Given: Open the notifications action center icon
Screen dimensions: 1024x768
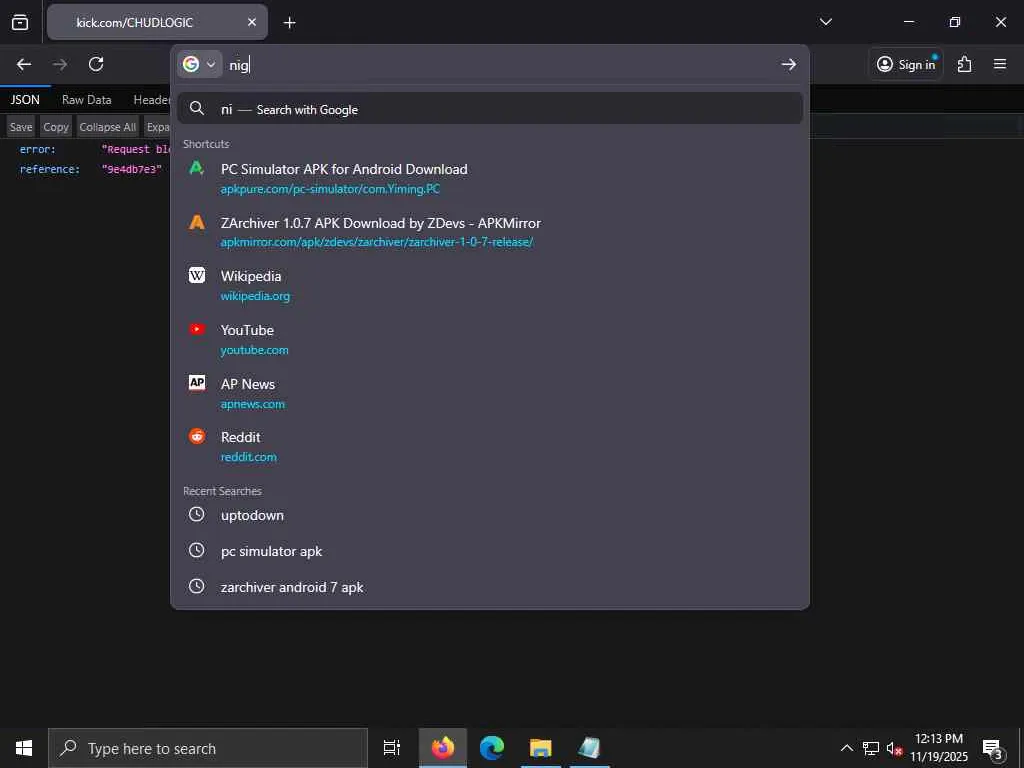Looking at the screenshot, I should 993,748.
